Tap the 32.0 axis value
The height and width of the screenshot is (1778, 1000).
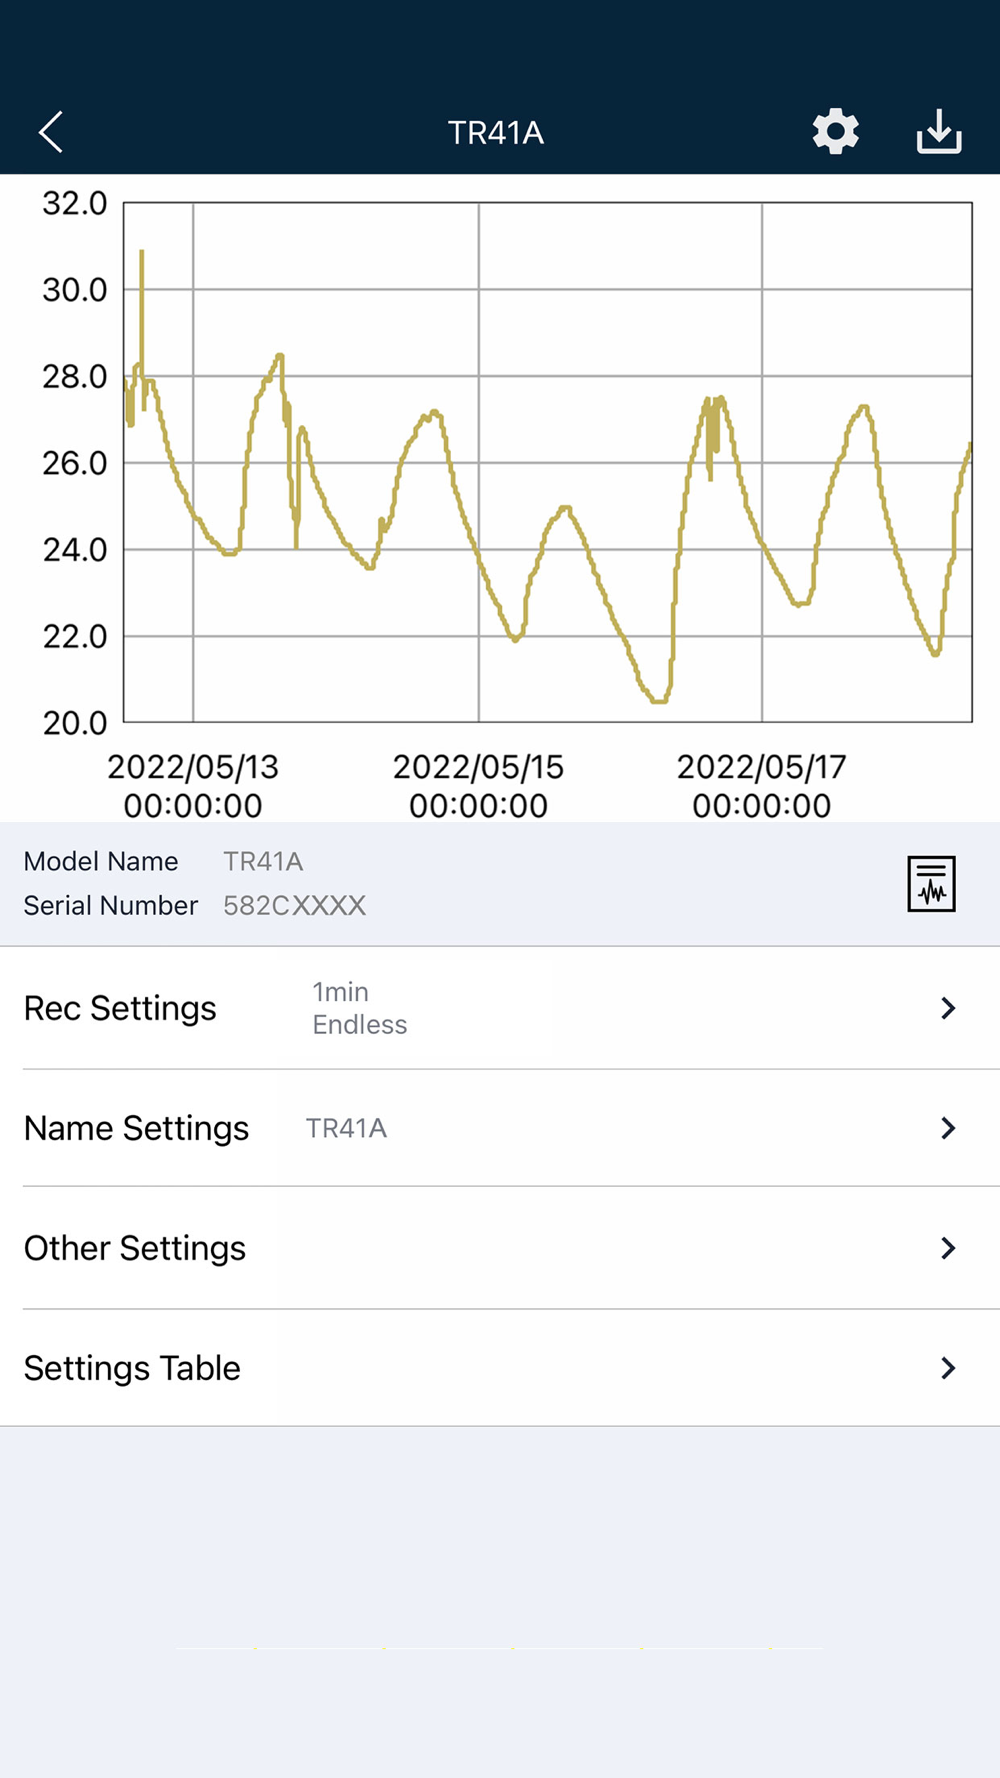click(74, 203)
